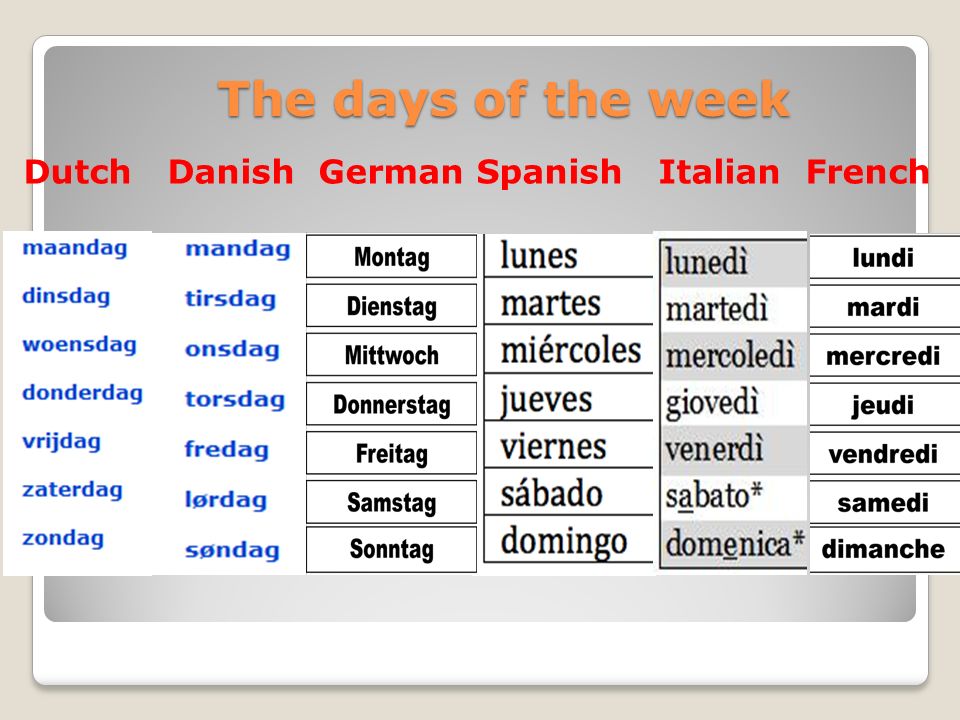Click the Dutch word 'zaterdag'

point(72,490)
